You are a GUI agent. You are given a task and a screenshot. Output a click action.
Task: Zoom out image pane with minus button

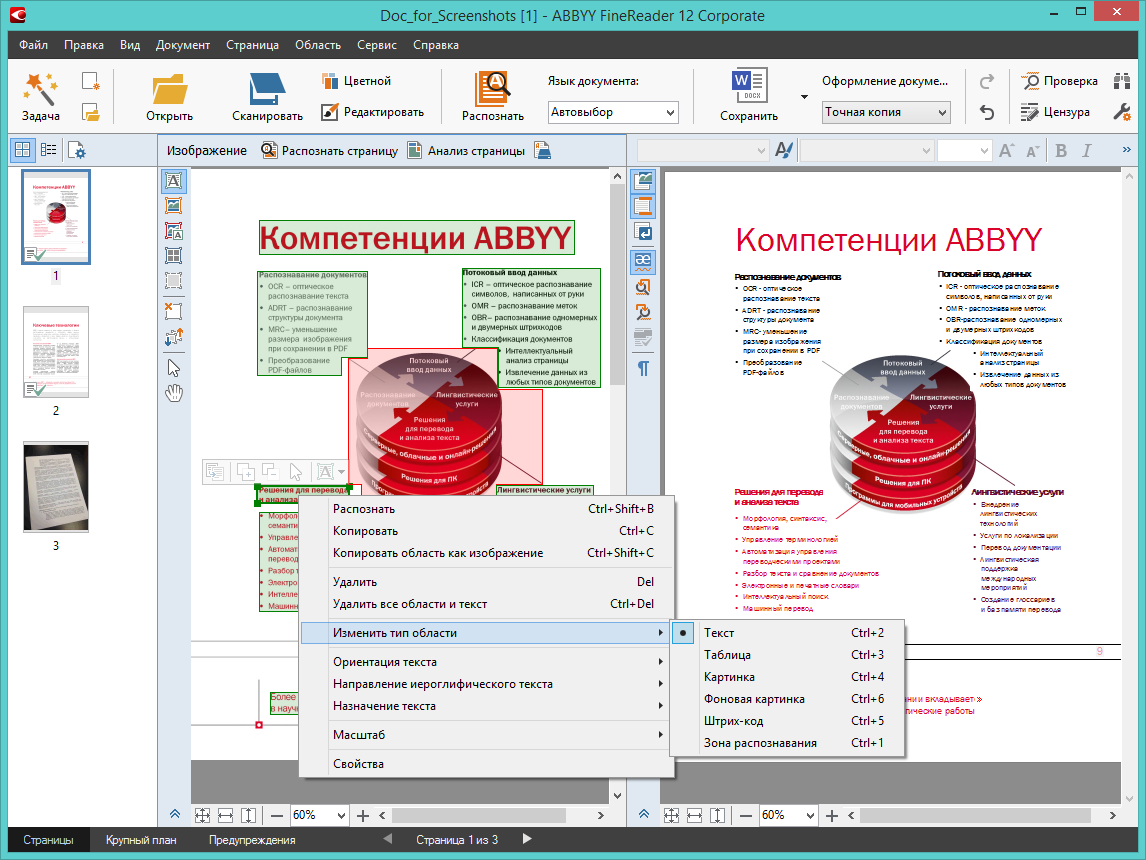pyautogui.click(x=276, y=815)
